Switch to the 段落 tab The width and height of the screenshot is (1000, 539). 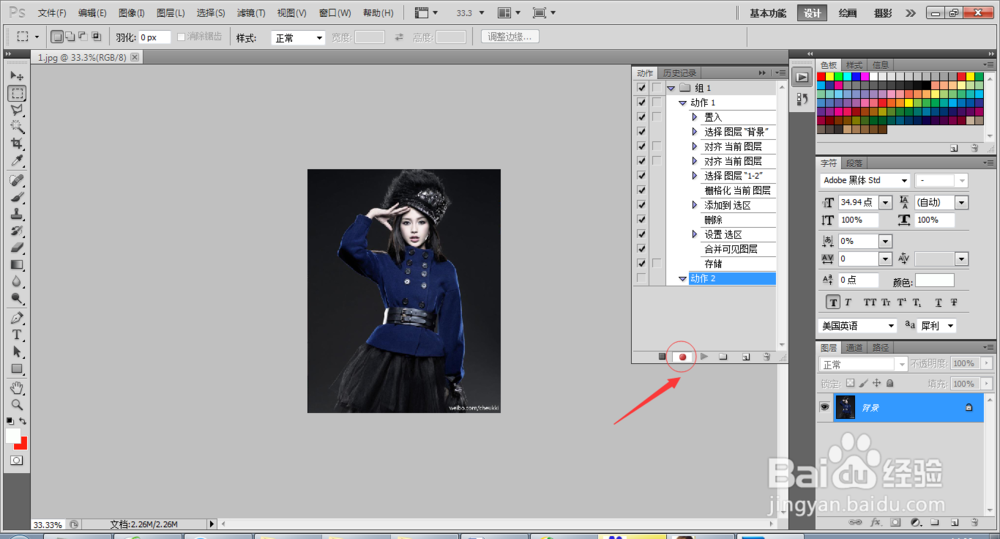click(x=854, y=163)
